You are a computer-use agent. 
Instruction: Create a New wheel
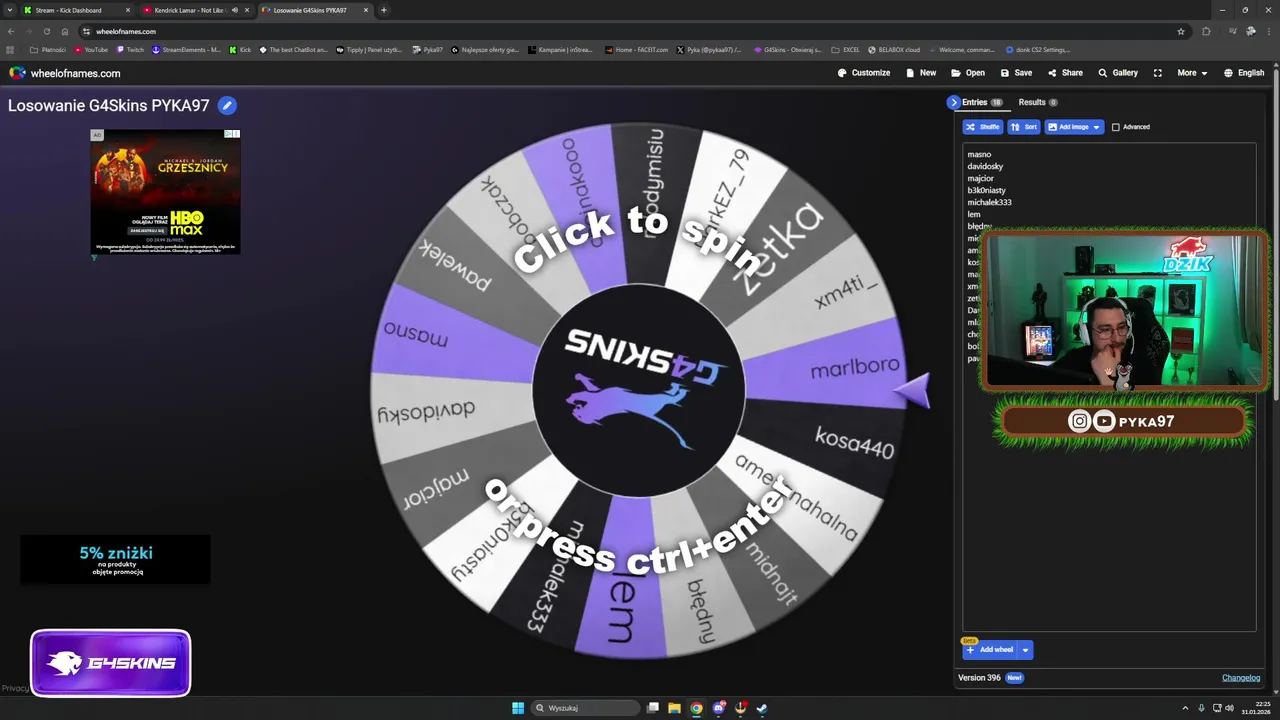pos(921,73)
